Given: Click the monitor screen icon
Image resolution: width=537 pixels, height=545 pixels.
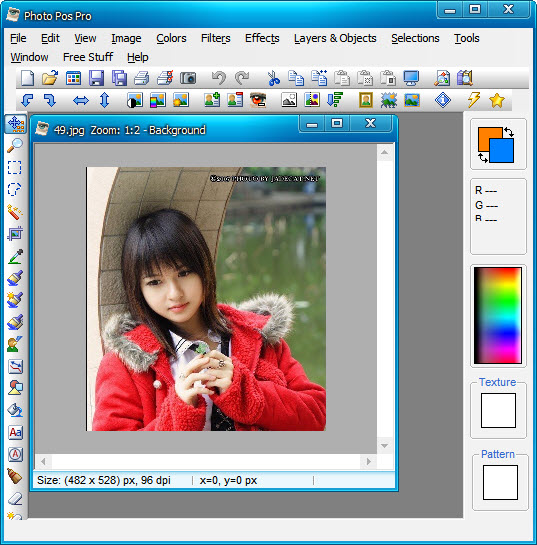Looking at the screenshot, I should point(411,78).
